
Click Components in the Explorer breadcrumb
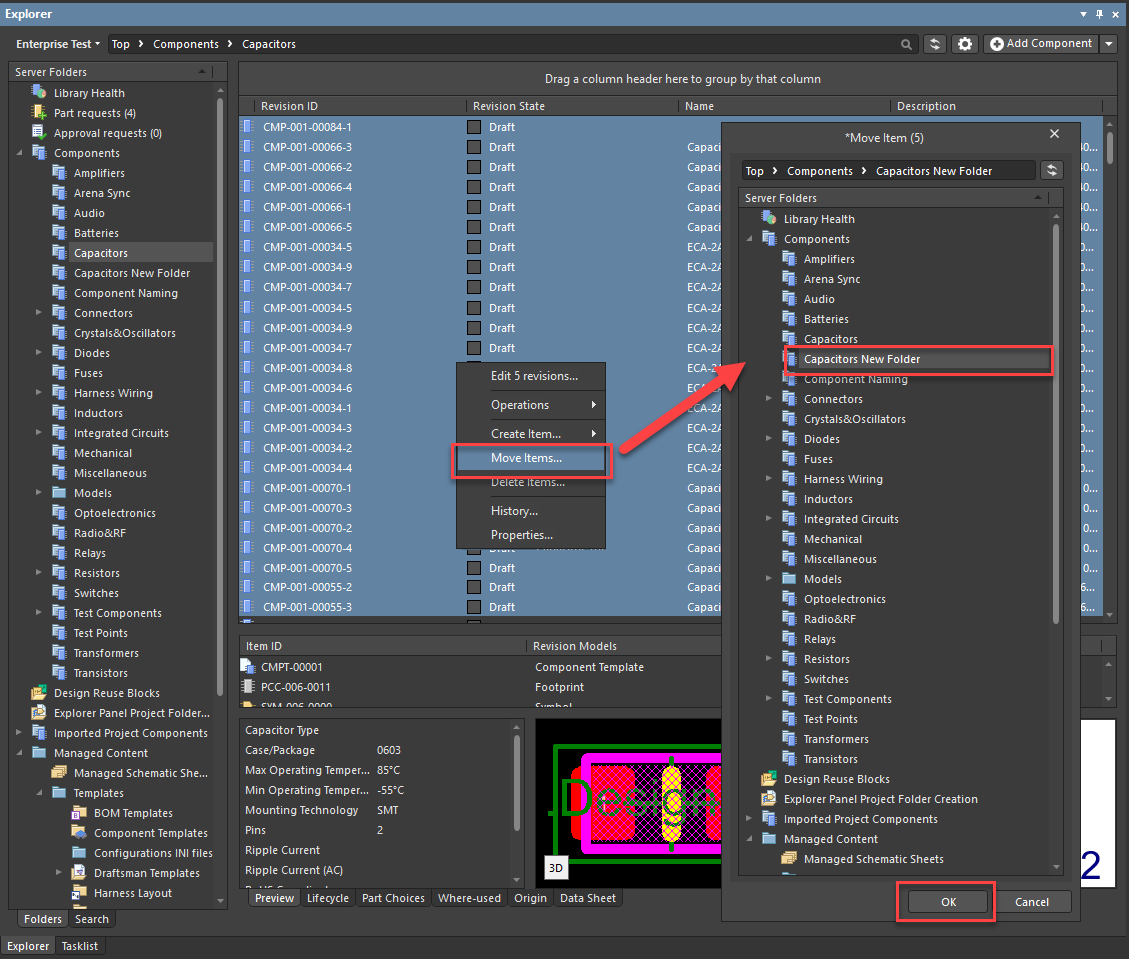coord(186,44)
